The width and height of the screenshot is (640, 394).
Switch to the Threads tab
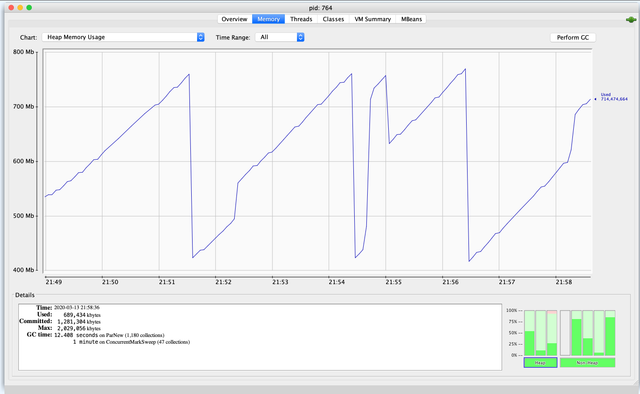(x=301, y=19)
